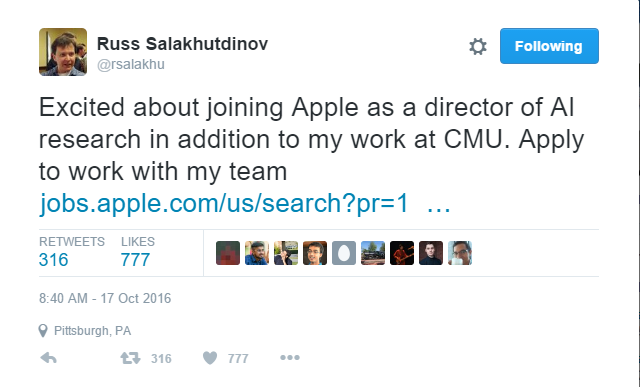Click the Pittsburgh, PA location text

click(93, 331)
